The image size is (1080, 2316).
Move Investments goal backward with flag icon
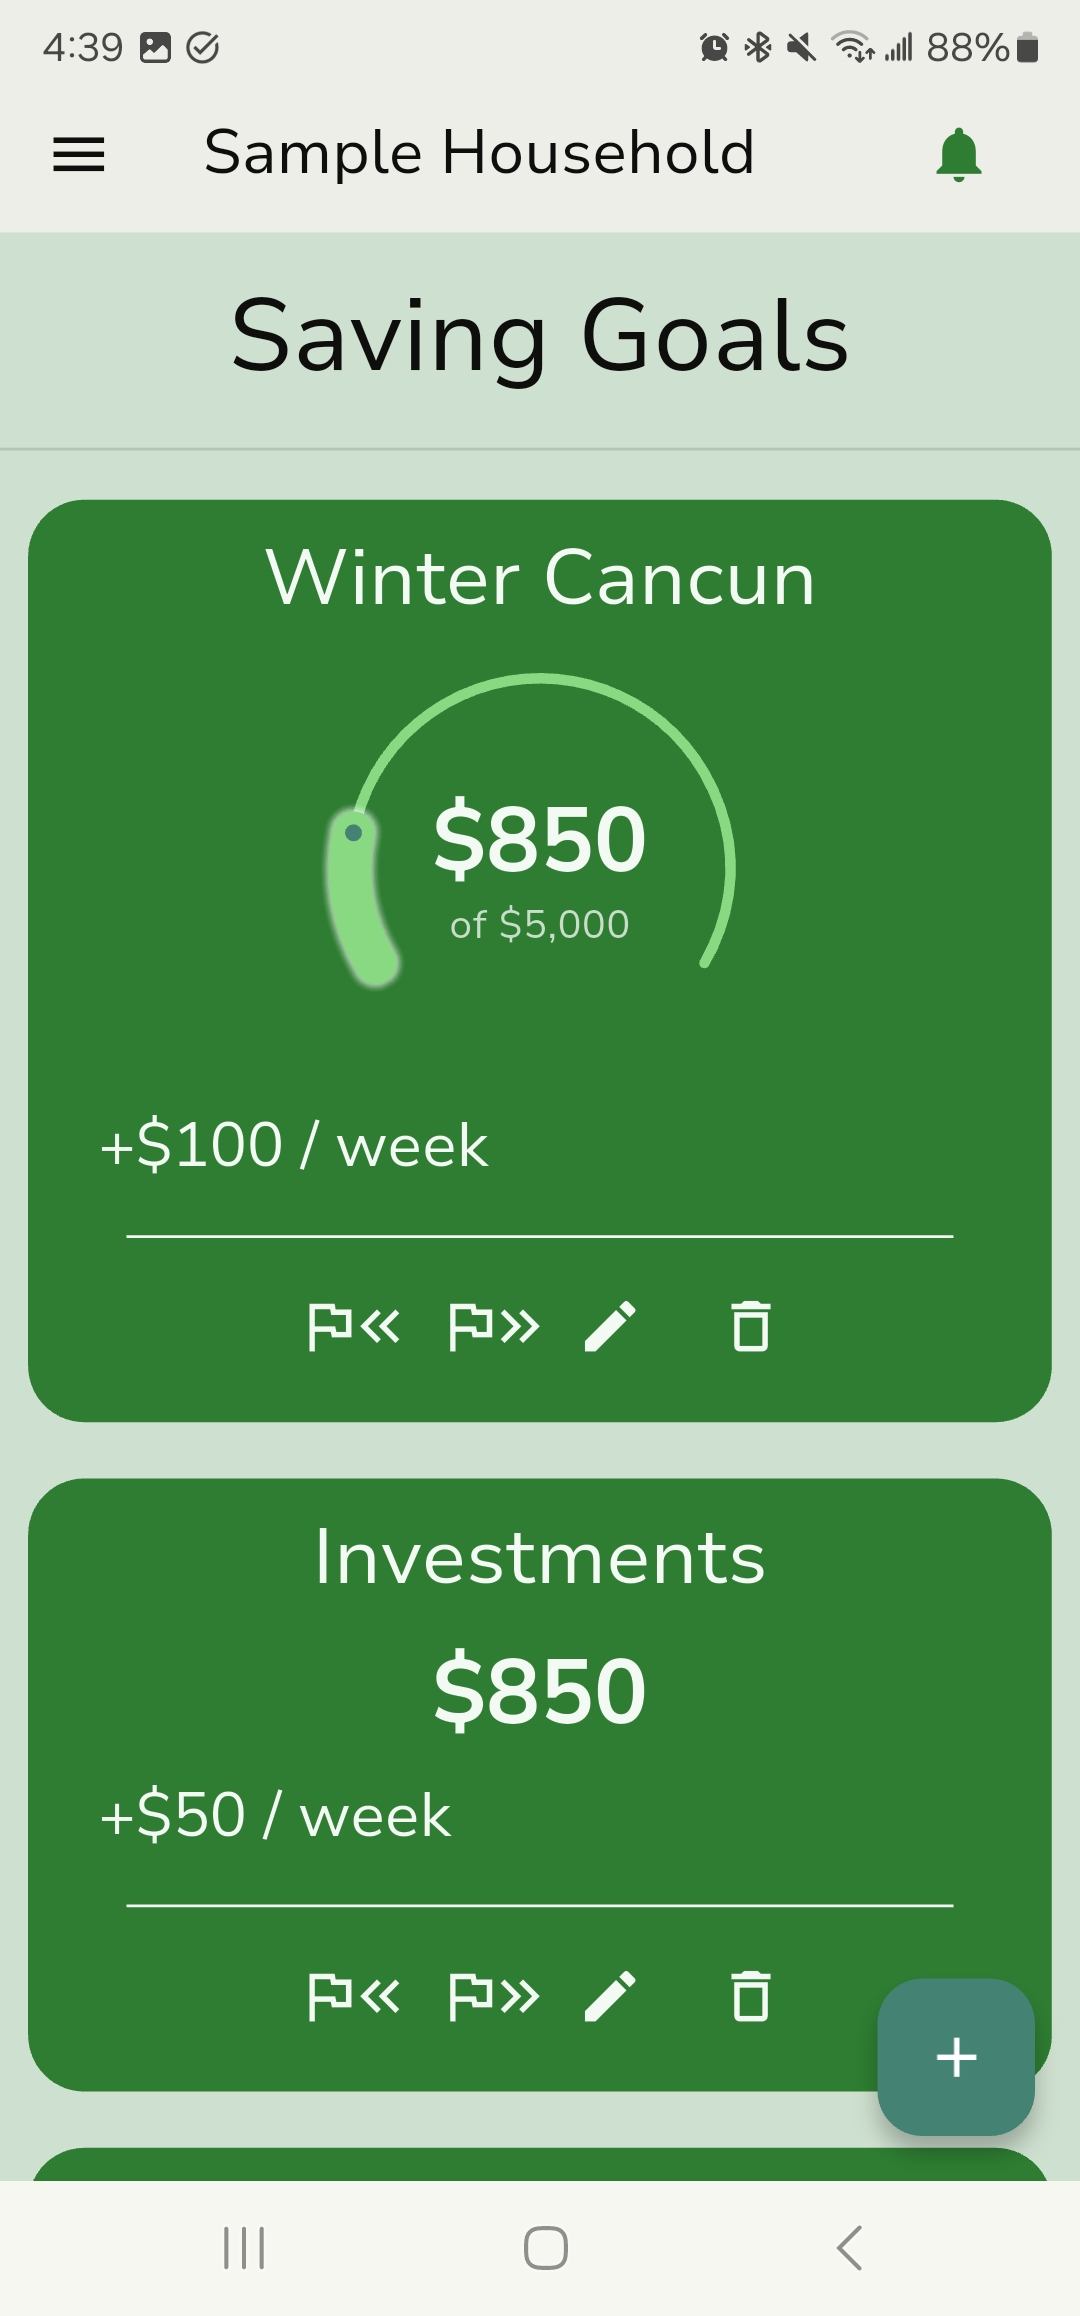click(x=353, y=1997)
